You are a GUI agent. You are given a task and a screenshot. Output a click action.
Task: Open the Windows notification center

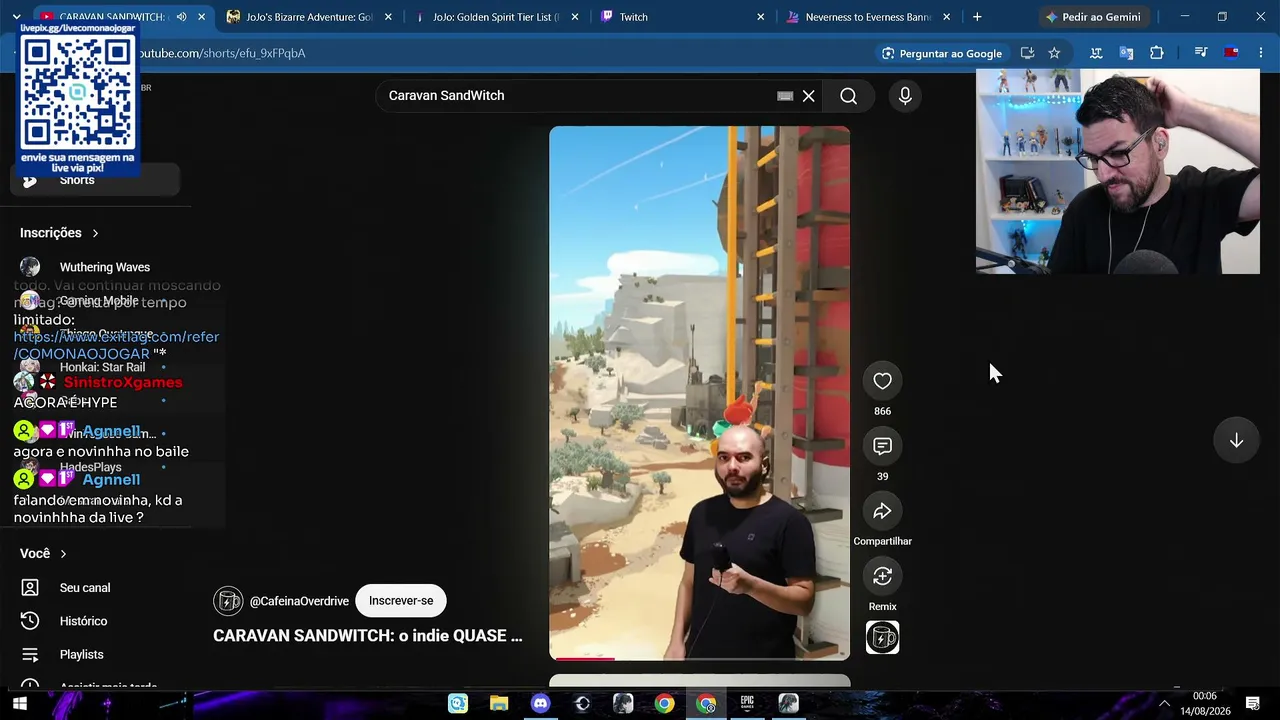click(x=1252, y=704)
